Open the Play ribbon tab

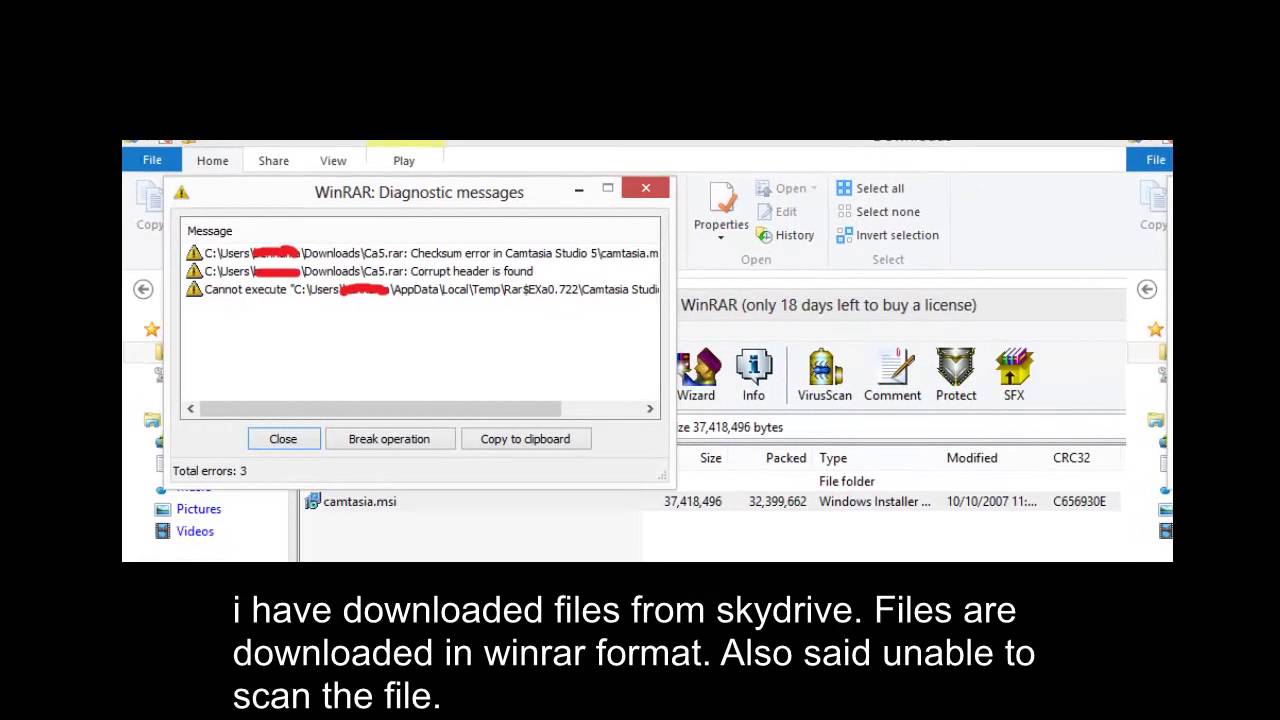[x=404, y=160]
